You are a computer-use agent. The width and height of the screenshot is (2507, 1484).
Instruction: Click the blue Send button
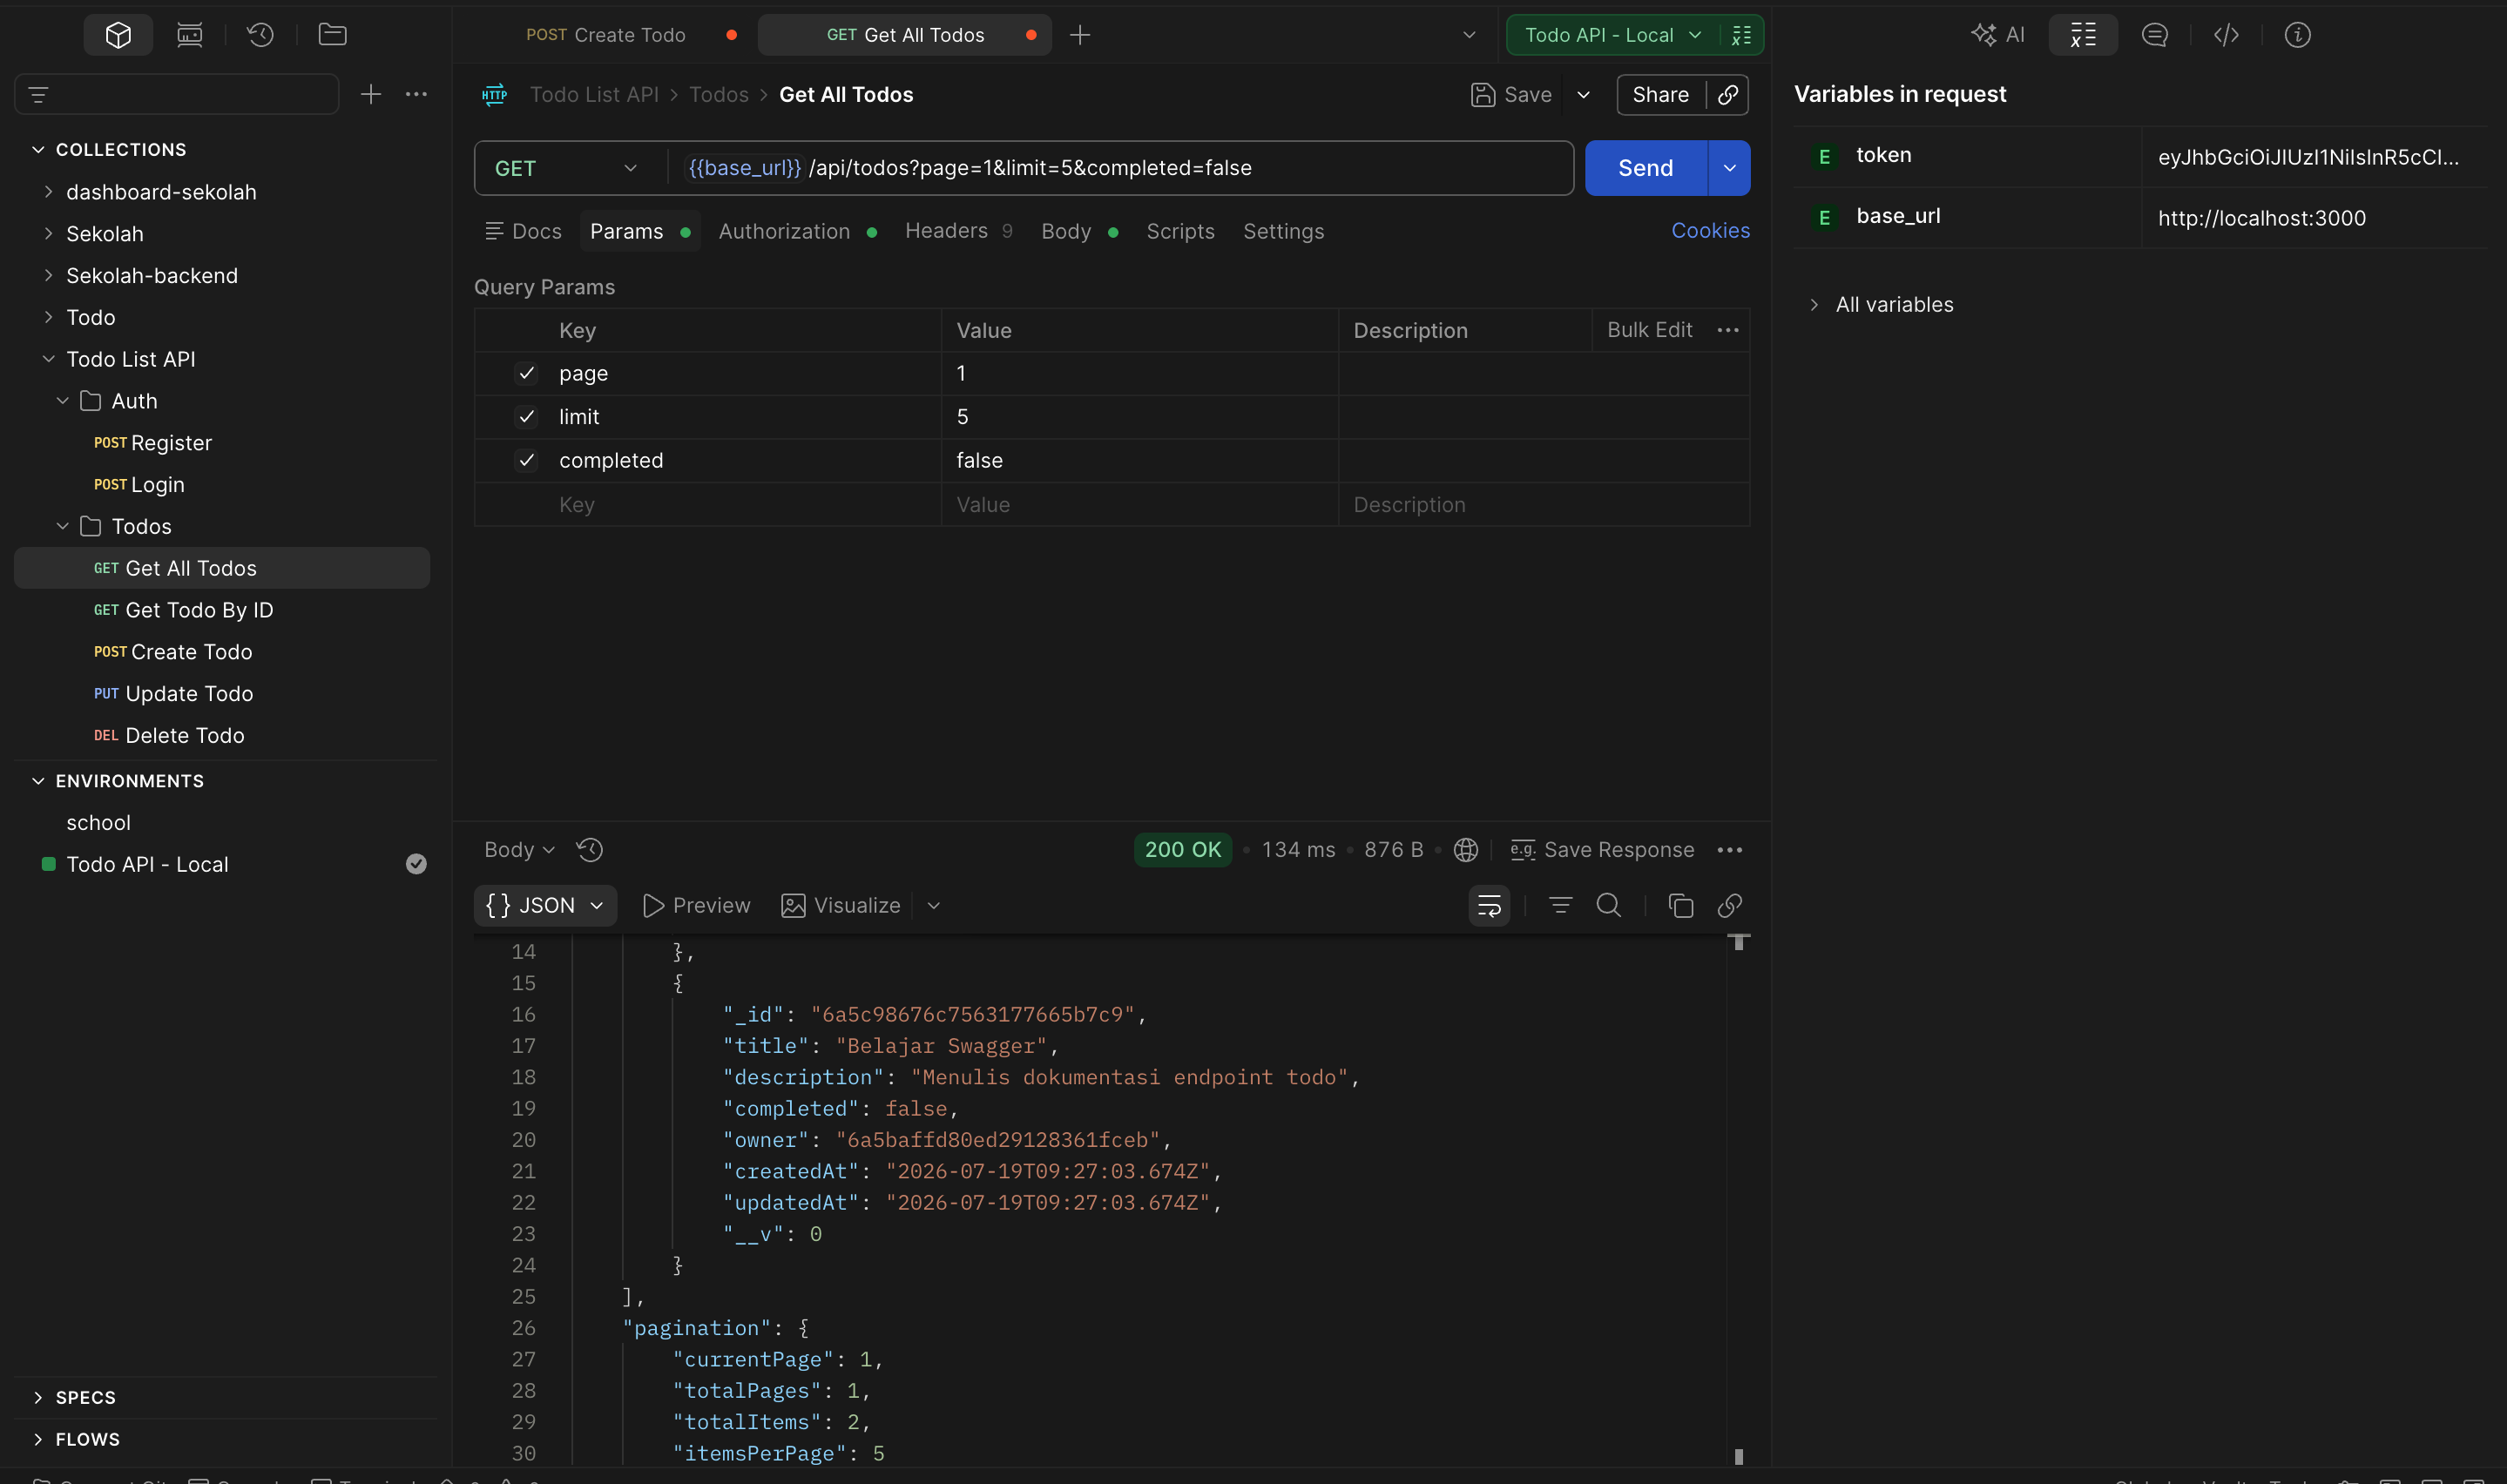pyautogui.click(x=1645, y=168)
